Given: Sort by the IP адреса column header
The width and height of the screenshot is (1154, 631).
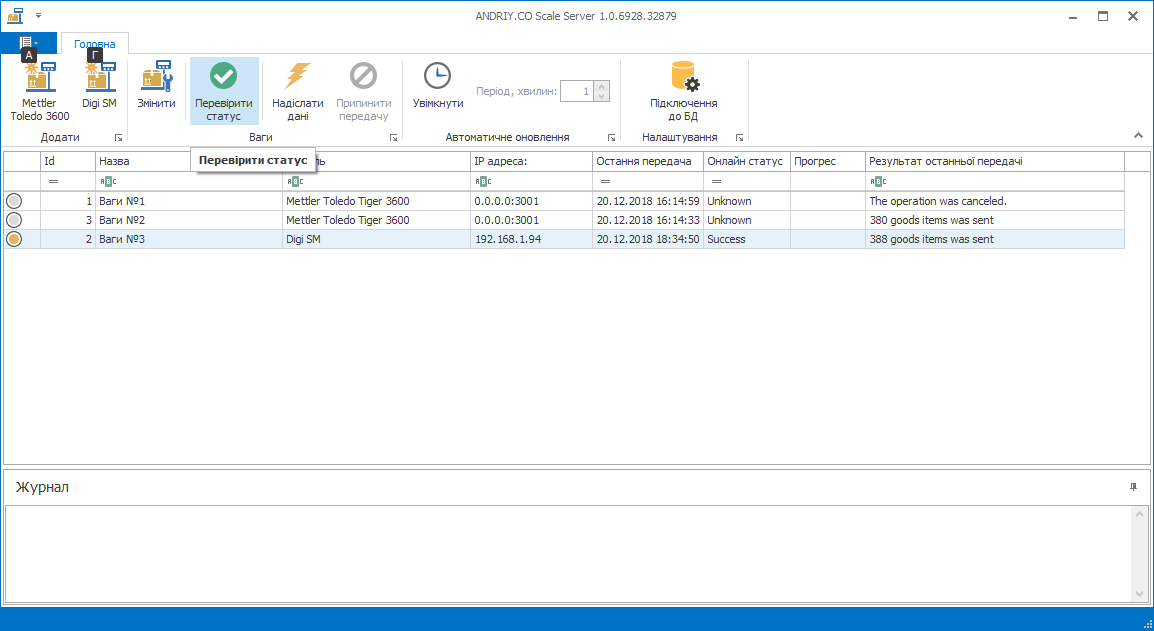Looking at the screenshot, I should pos(531,161).
